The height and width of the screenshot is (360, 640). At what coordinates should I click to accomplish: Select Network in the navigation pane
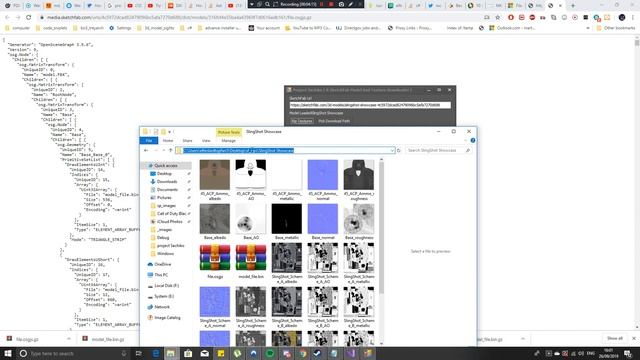[x=162, y=307]
